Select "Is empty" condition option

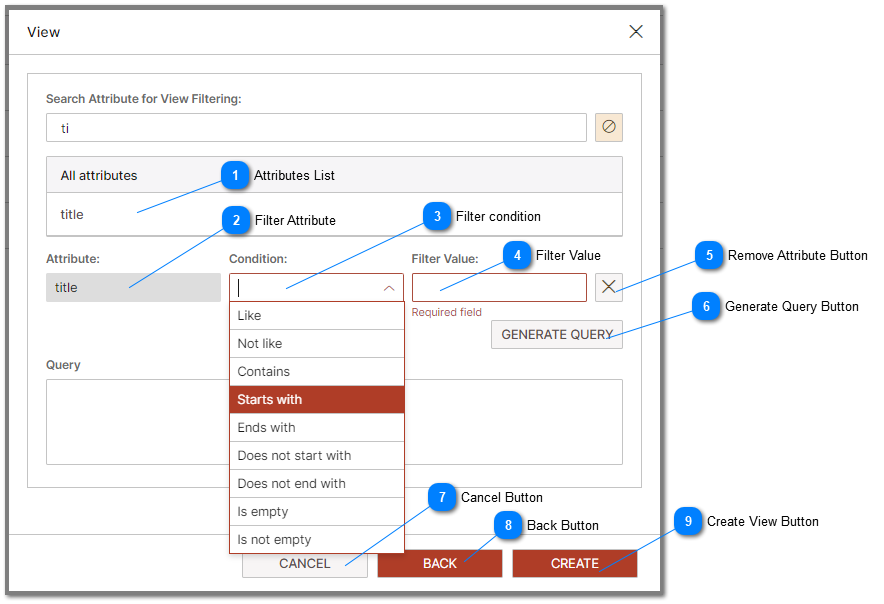(300, 511)
